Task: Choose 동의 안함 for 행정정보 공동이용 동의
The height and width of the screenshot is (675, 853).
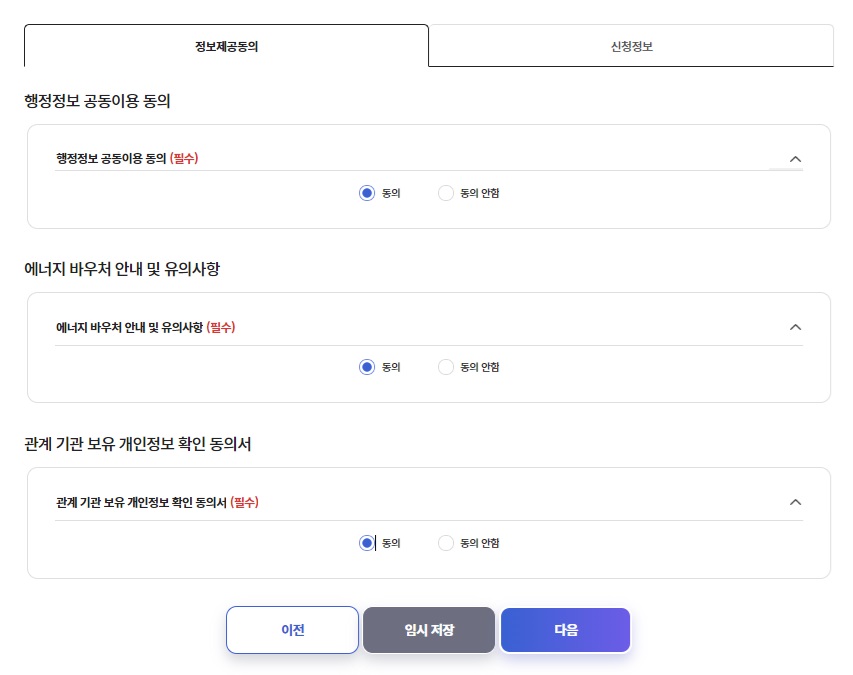Action: (446, 193)
